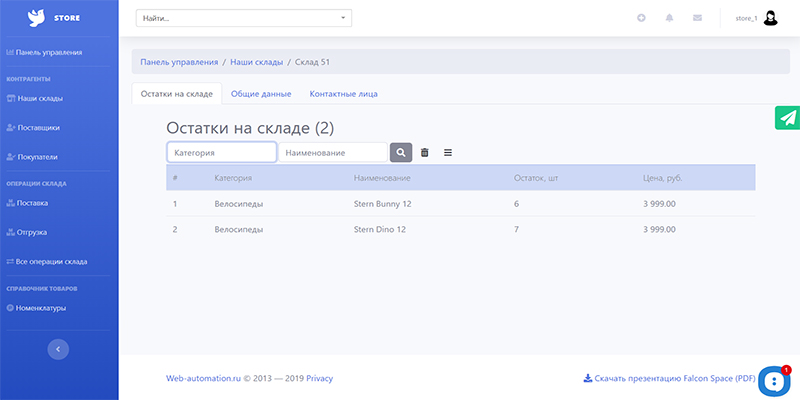Screen dimensions: 800x400
Task: Download the Falcon Space PDF presentation
Action: (669, 379)
